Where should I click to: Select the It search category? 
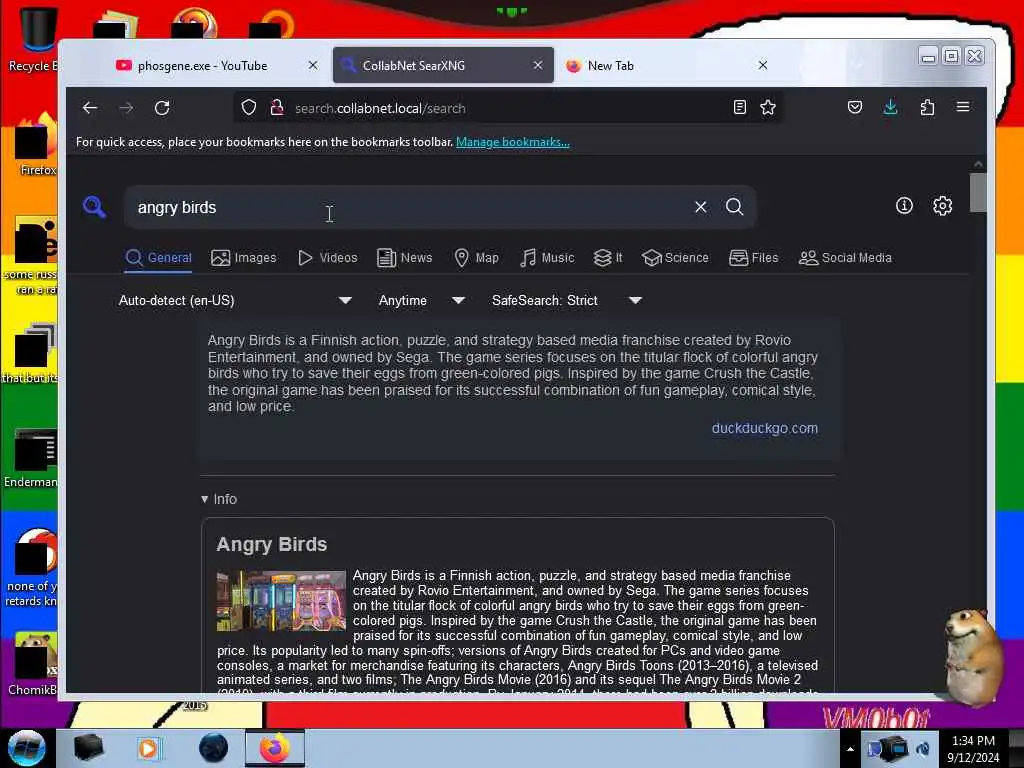(x=608, y=258)
